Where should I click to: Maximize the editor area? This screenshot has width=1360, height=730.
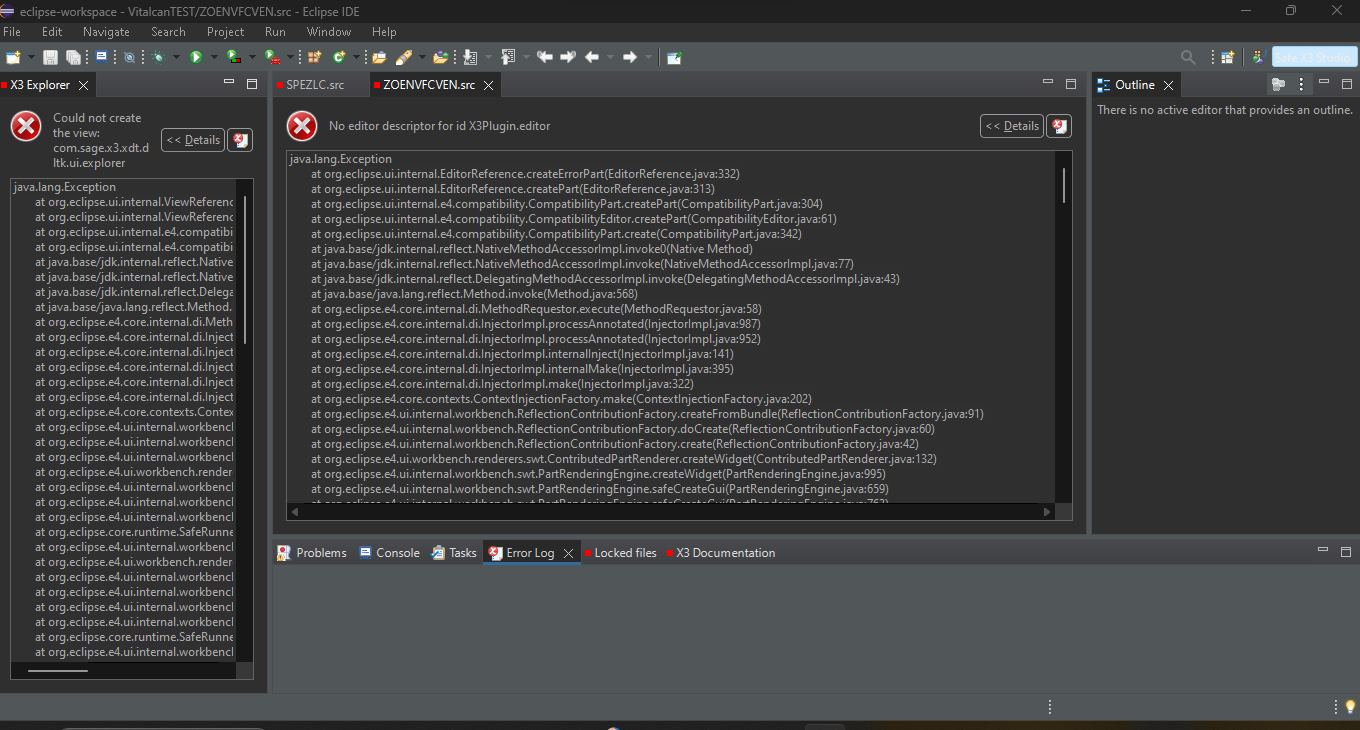pos(1071,83)
